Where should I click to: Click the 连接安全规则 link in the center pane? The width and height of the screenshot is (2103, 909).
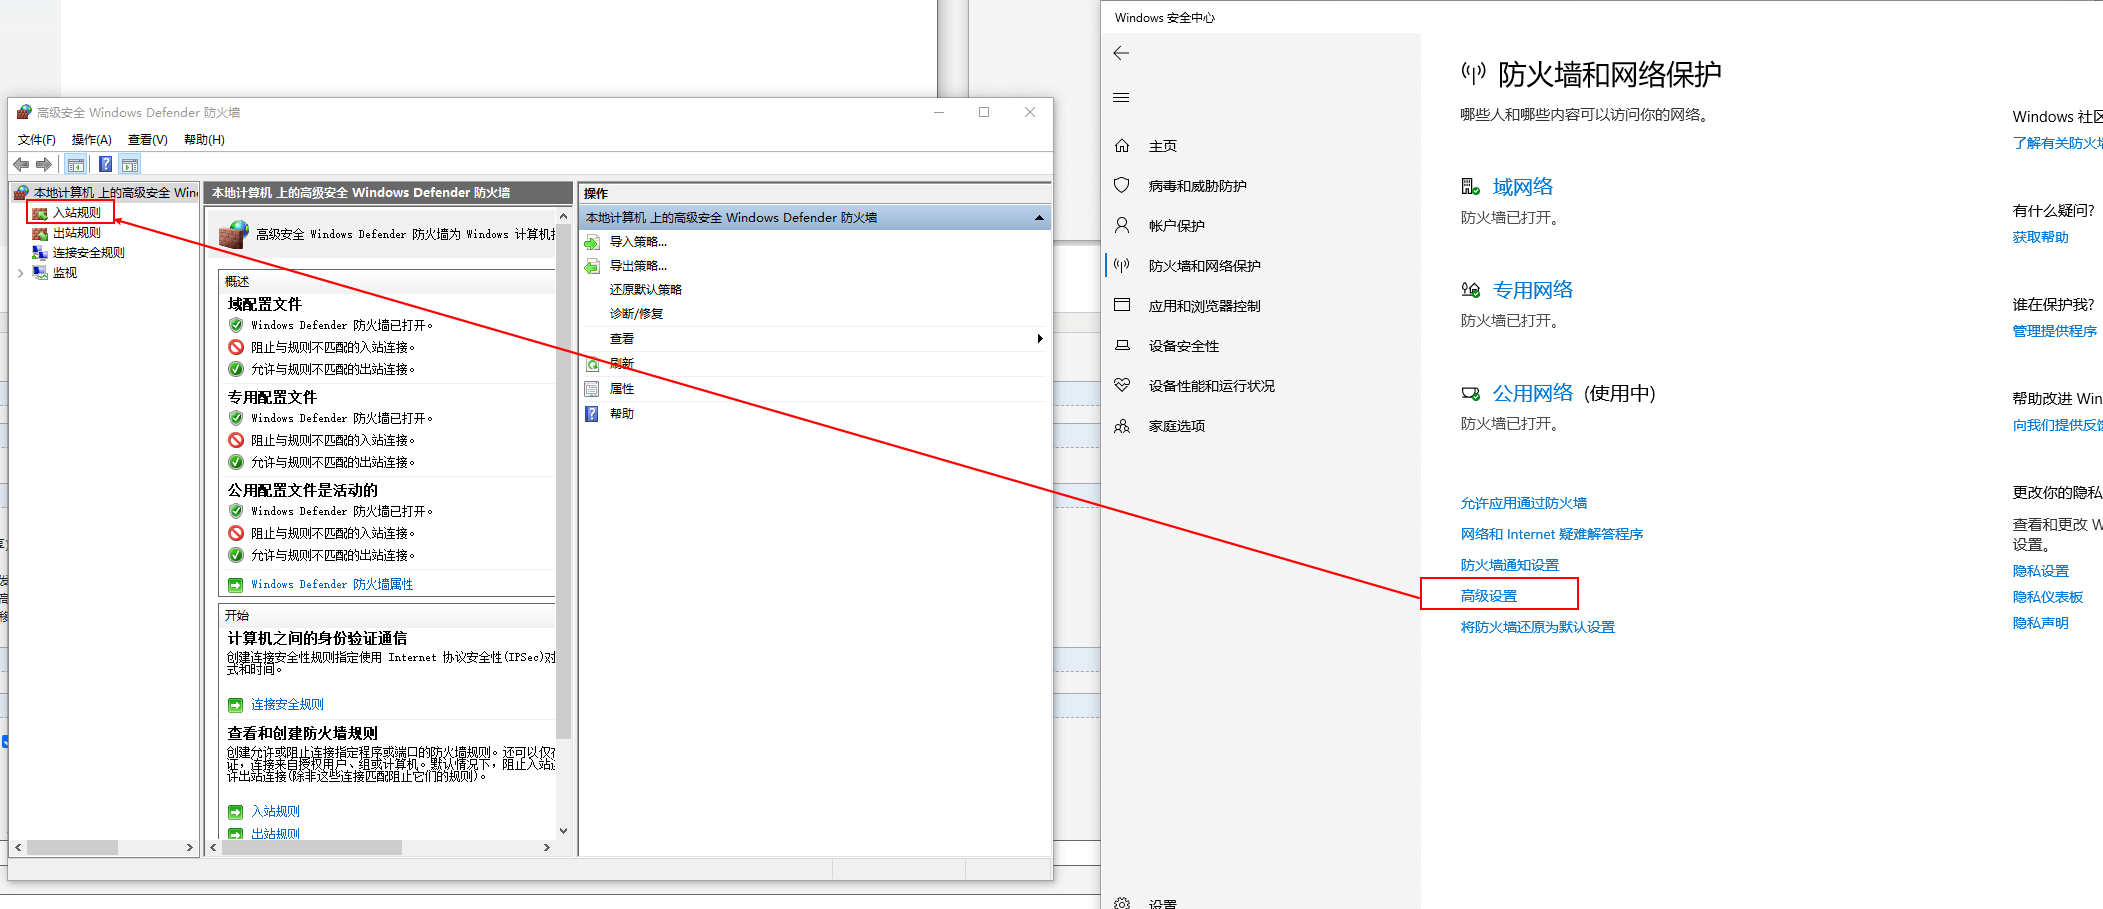pyautogui.click(x=287, y=705)
